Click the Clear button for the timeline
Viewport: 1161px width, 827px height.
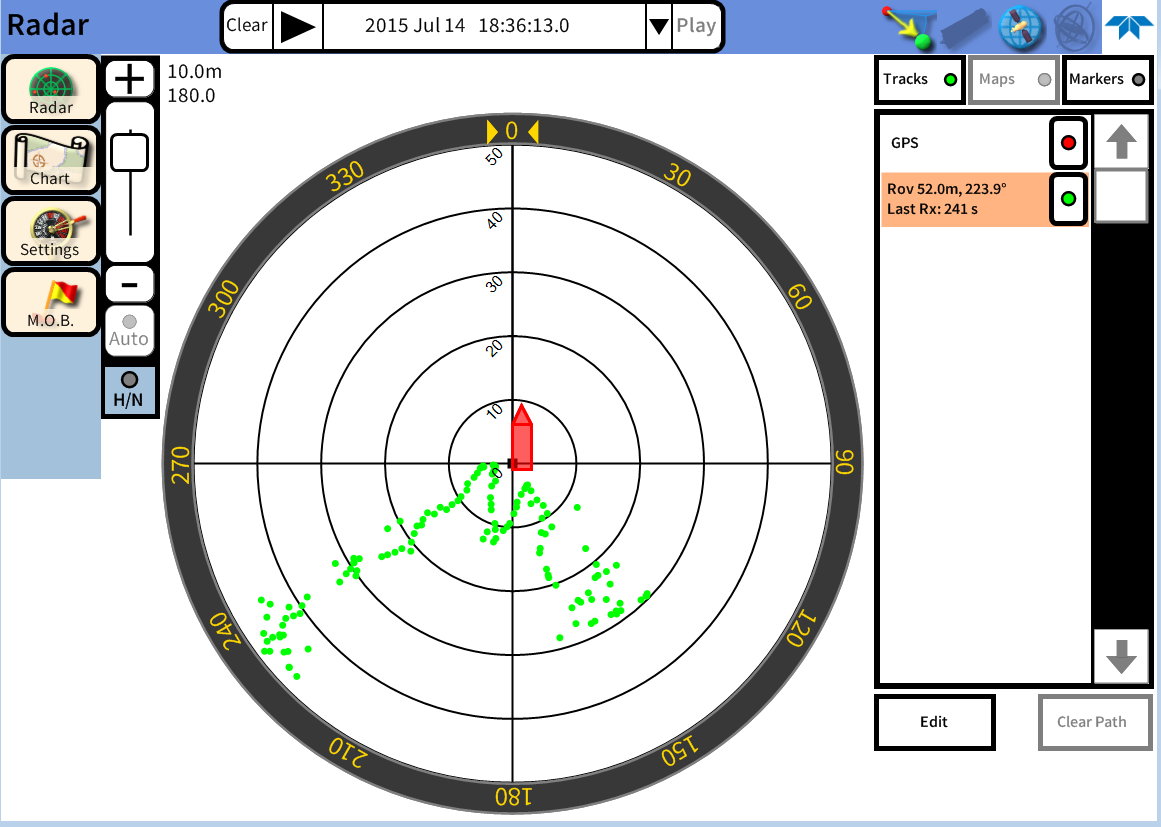247,26
